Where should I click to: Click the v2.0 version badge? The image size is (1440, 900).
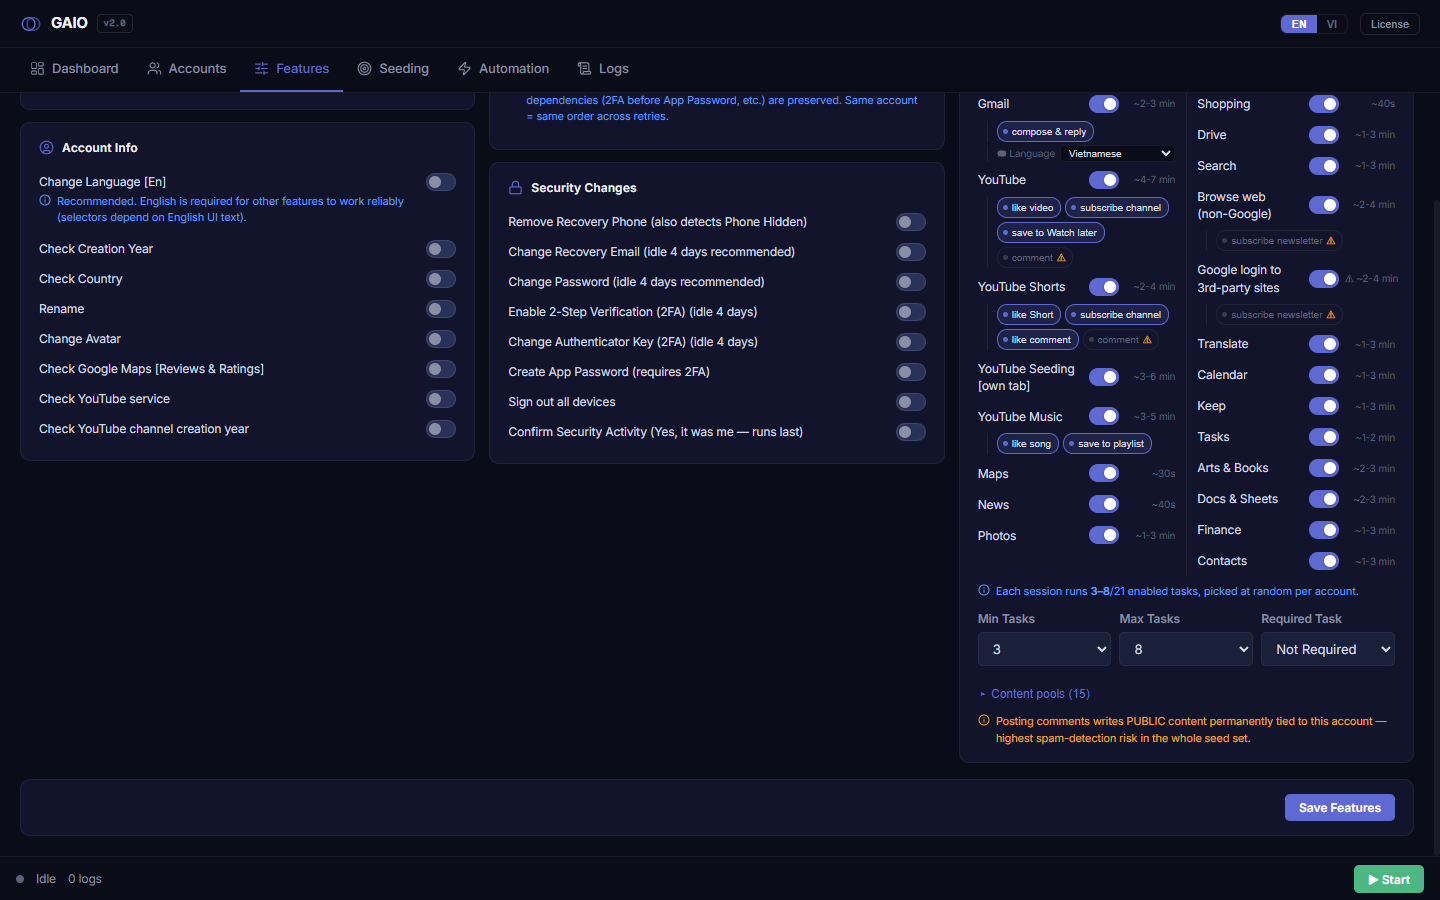pos(115,23)
